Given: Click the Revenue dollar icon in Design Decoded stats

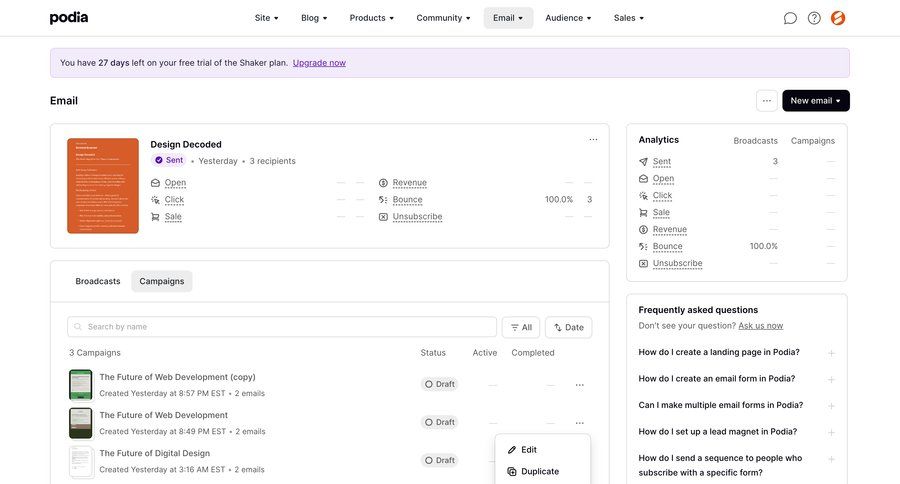Looking at the screenshot, I should 383,183.
